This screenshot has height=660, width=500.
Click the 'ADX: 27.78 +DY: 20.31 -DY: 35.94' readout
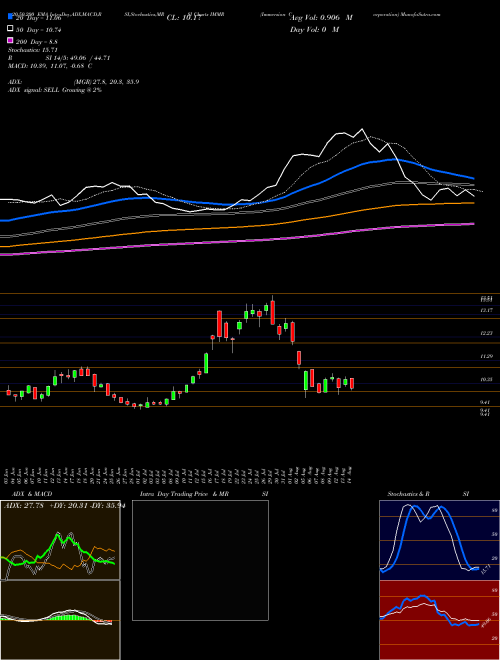(64, 506)
